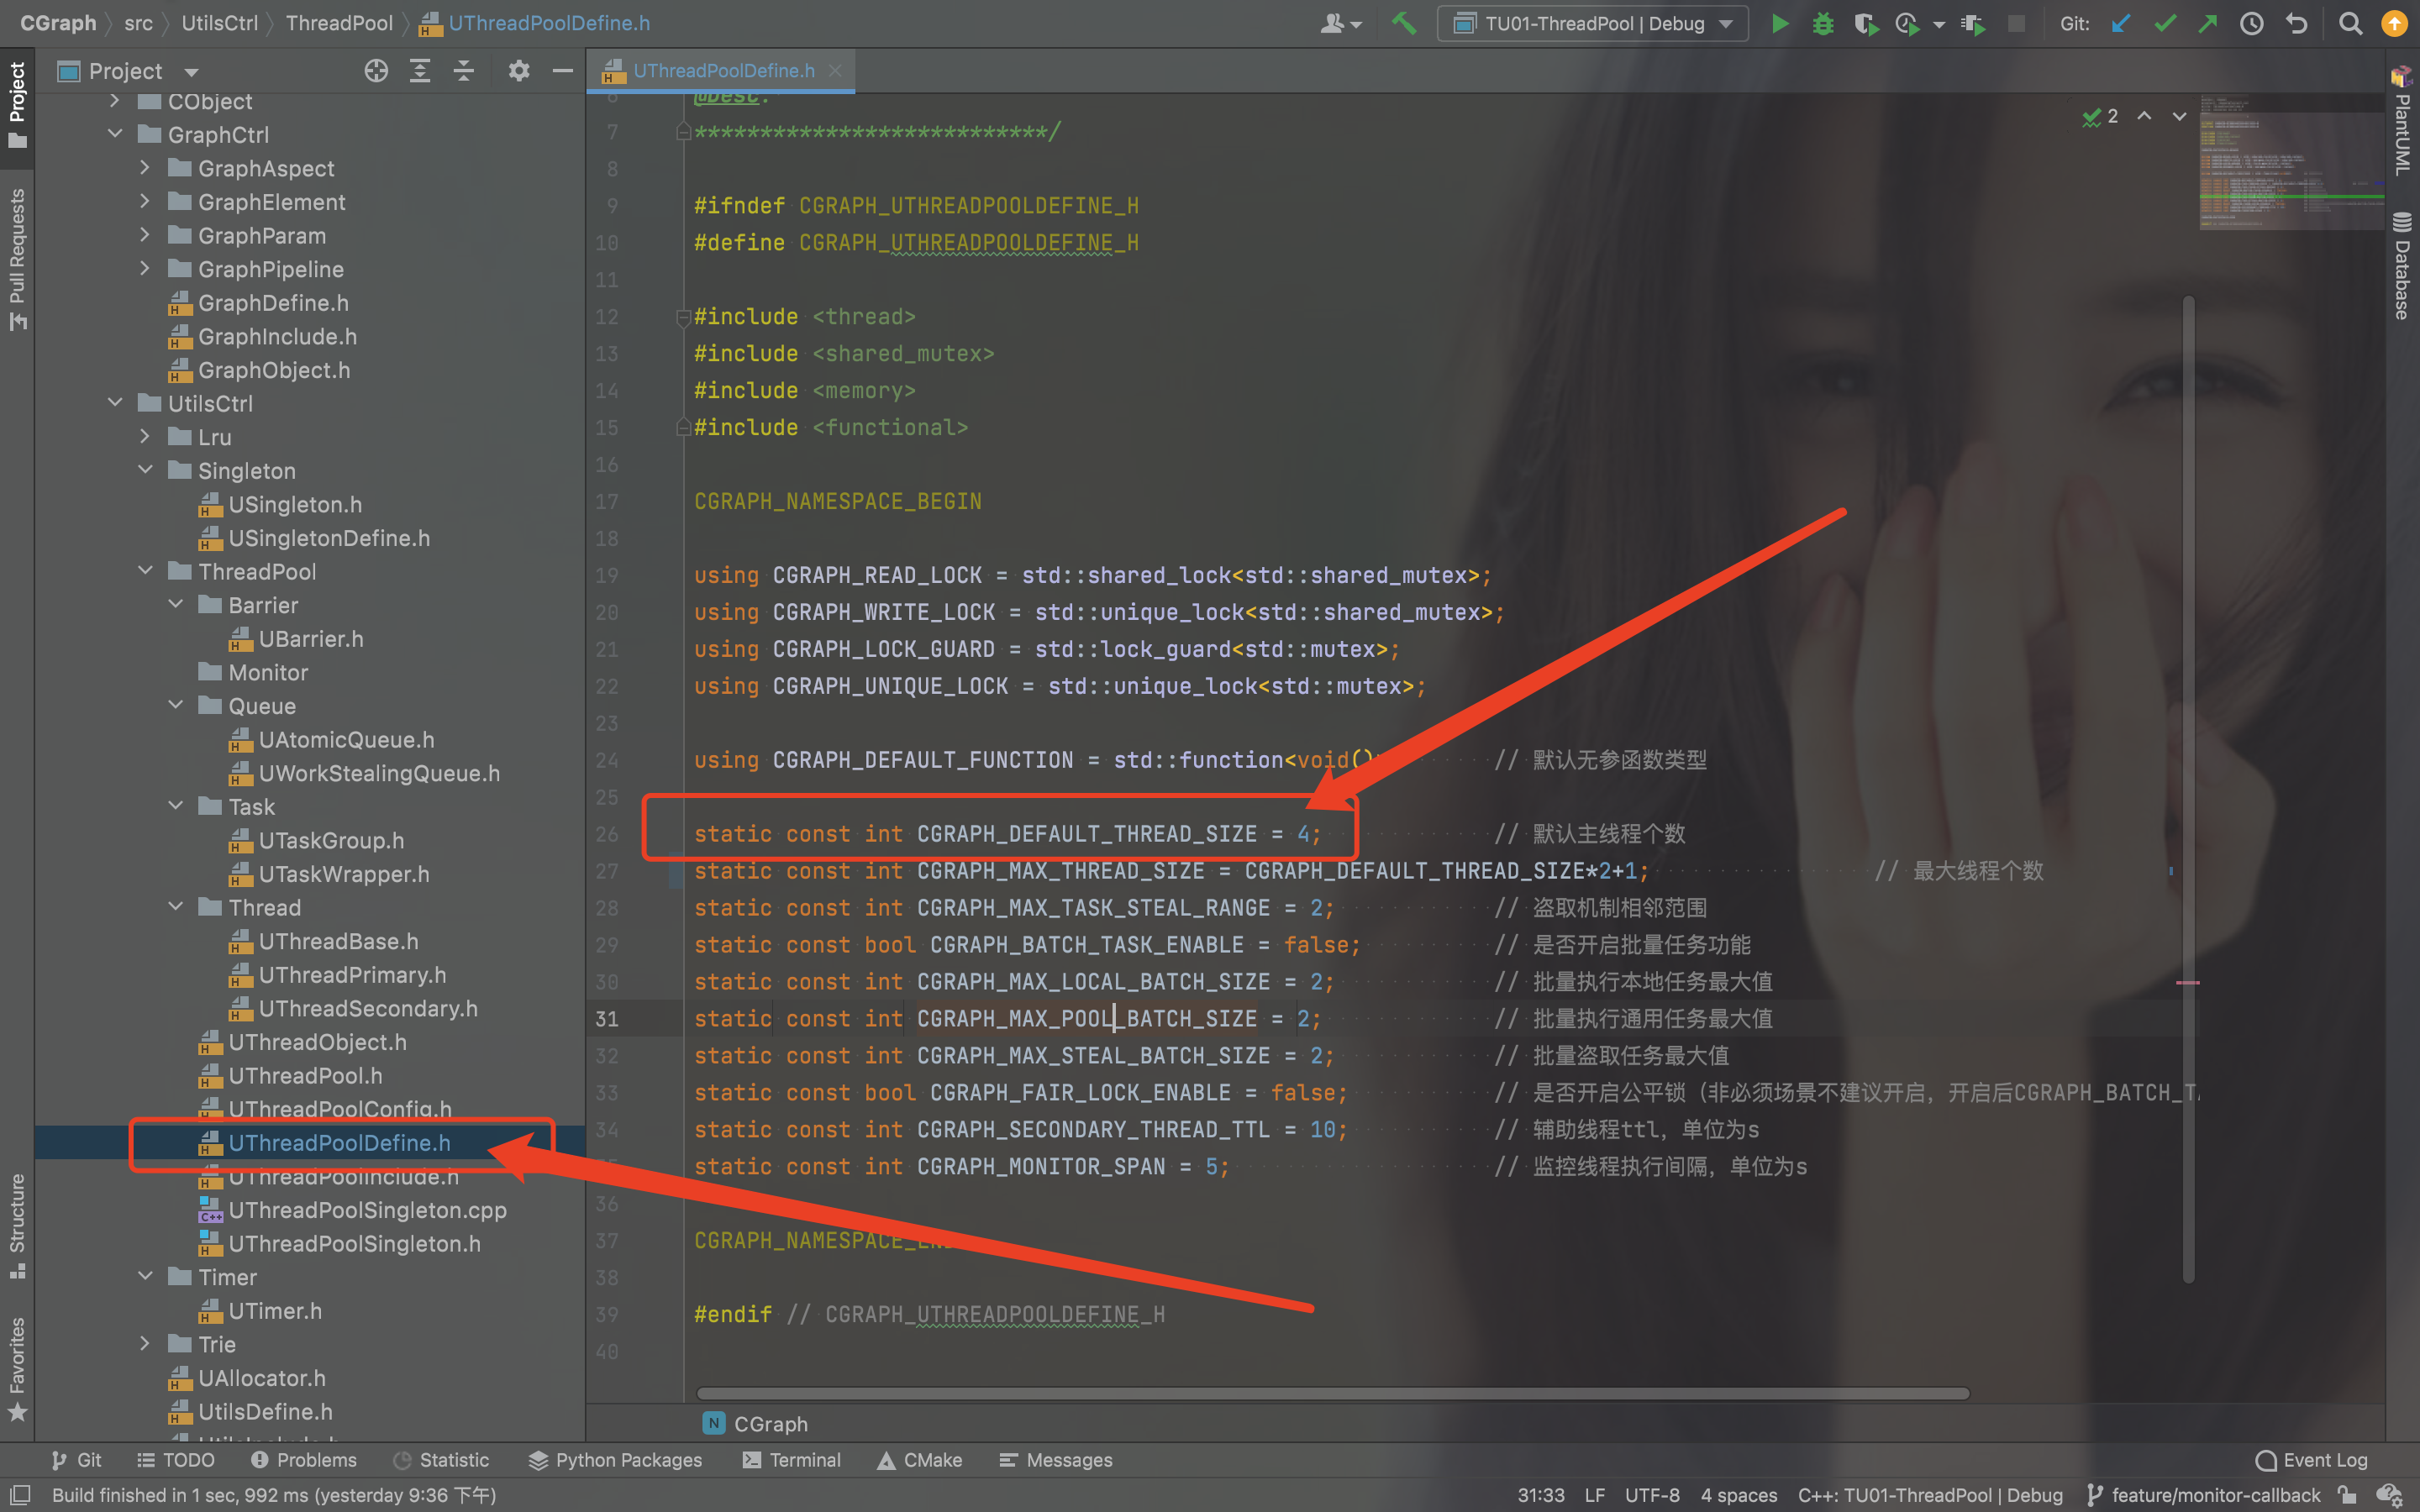Expand the GraphAspect folder

point(145,168)
